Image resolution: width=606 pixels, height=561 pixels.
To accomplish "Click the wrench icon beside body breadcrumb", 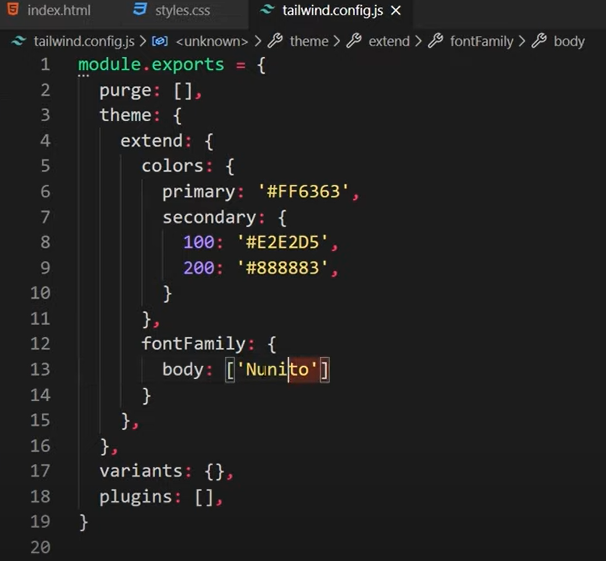I will (539, 41).
